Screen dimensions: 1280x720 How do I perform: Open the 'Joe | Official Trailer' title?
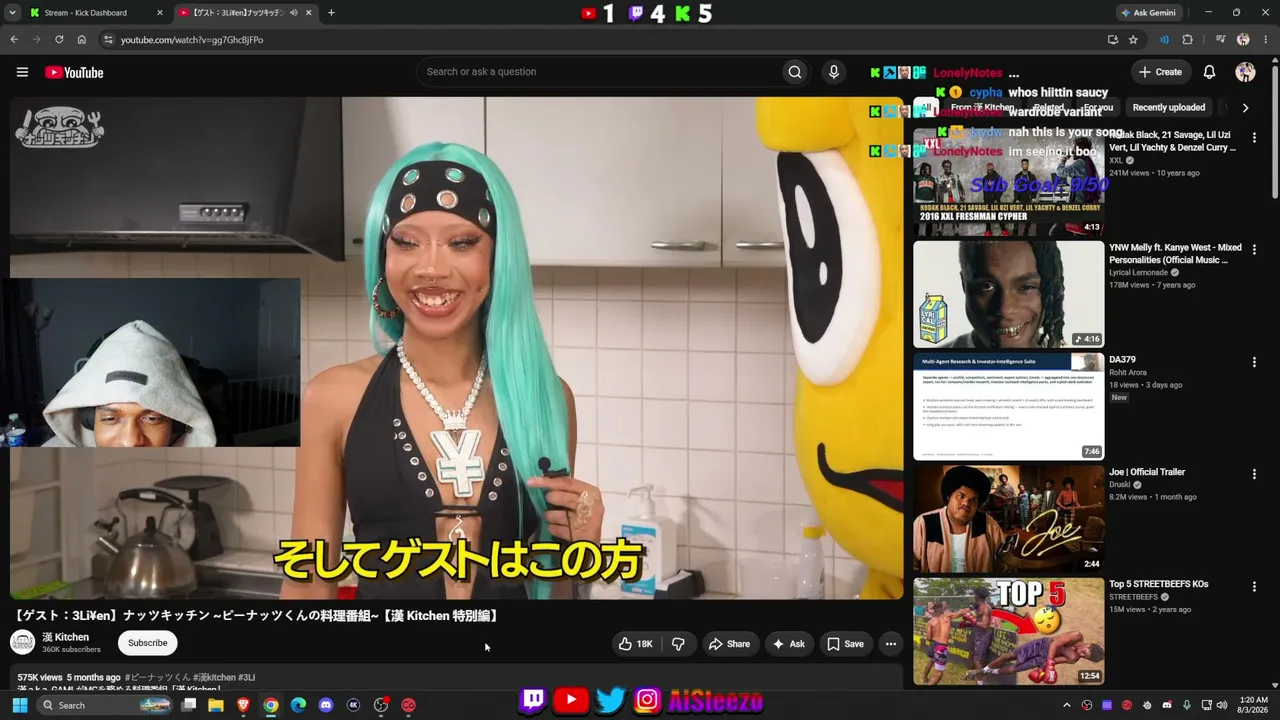click(x=1147, y=472)
